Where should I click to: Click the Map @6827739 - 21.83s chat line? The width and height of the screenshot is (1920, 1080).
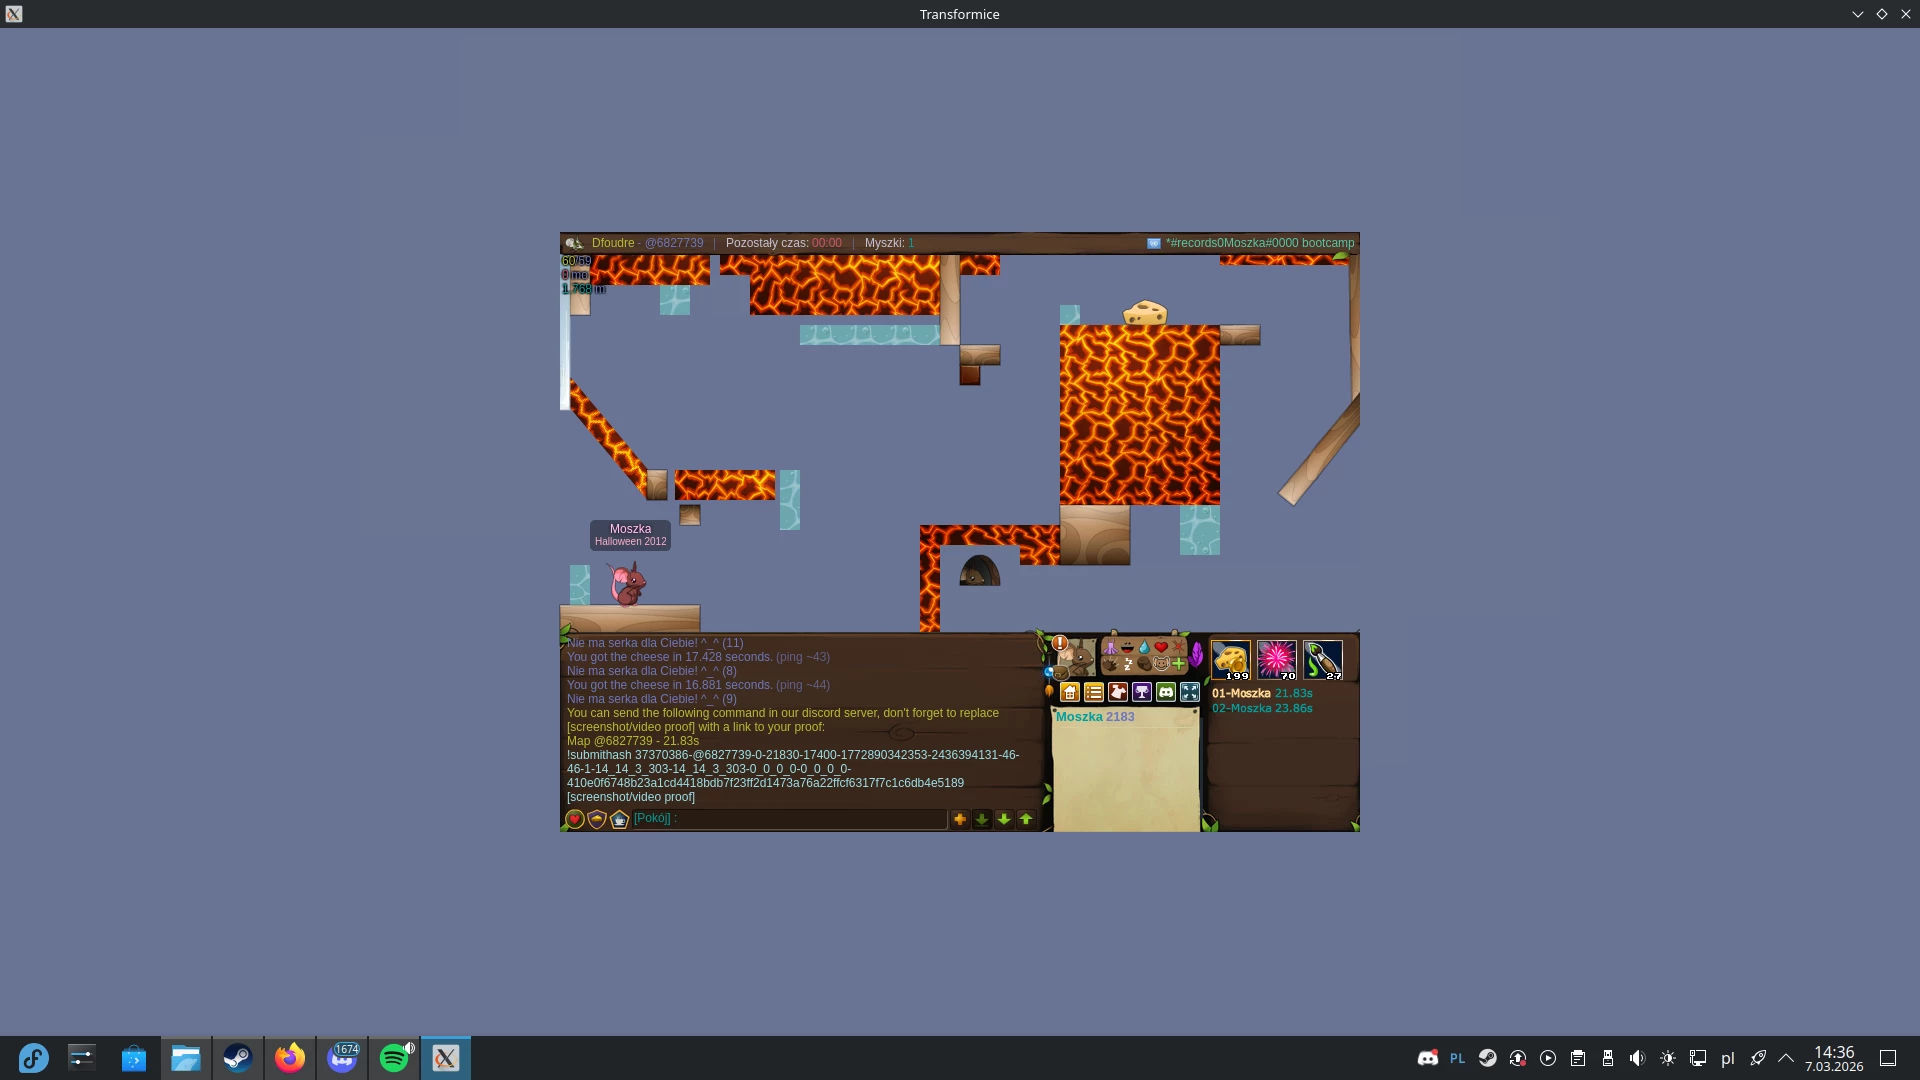[x=633, y=741]
